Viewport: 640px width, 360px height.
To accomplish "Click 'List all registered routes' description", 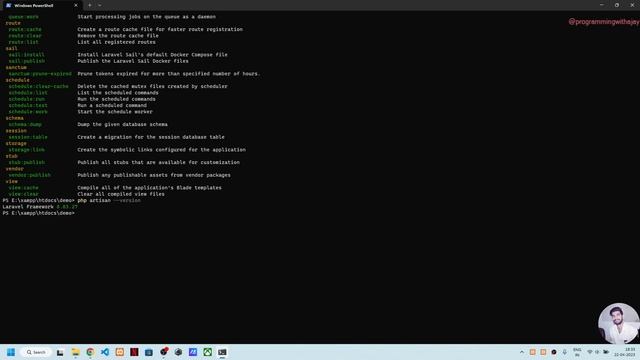I will (116, 42).
